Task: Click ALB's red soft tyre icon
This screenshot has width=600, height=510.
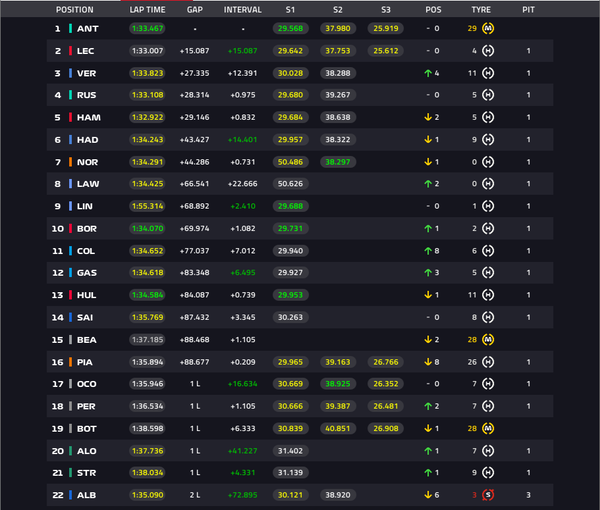Action: pos(488,495)
